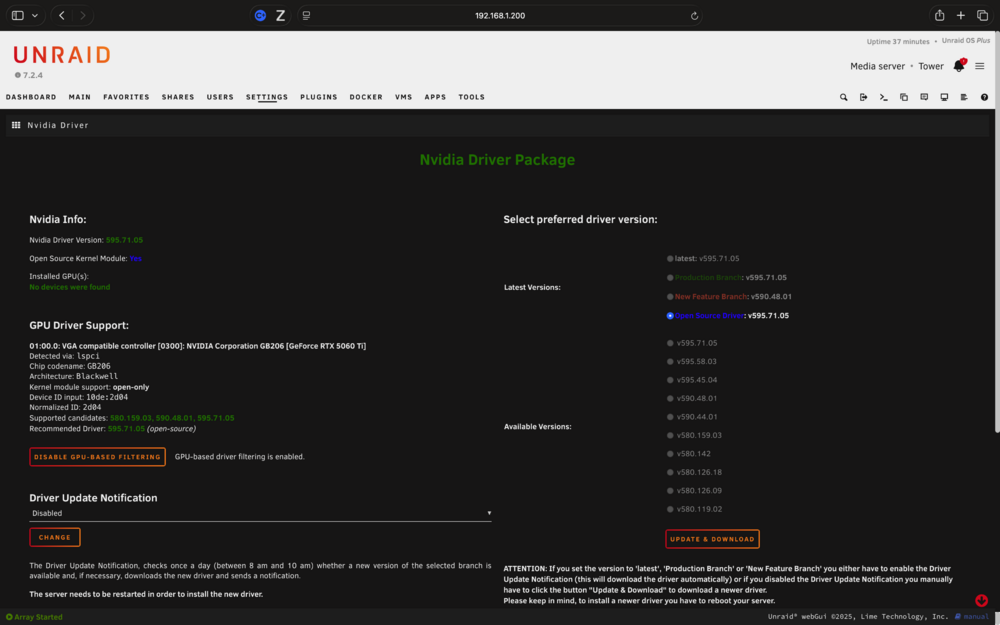The width and height of the screenshot is (1000, 625).
Task: Open the web terminal icon
Action: click(883, 97)
